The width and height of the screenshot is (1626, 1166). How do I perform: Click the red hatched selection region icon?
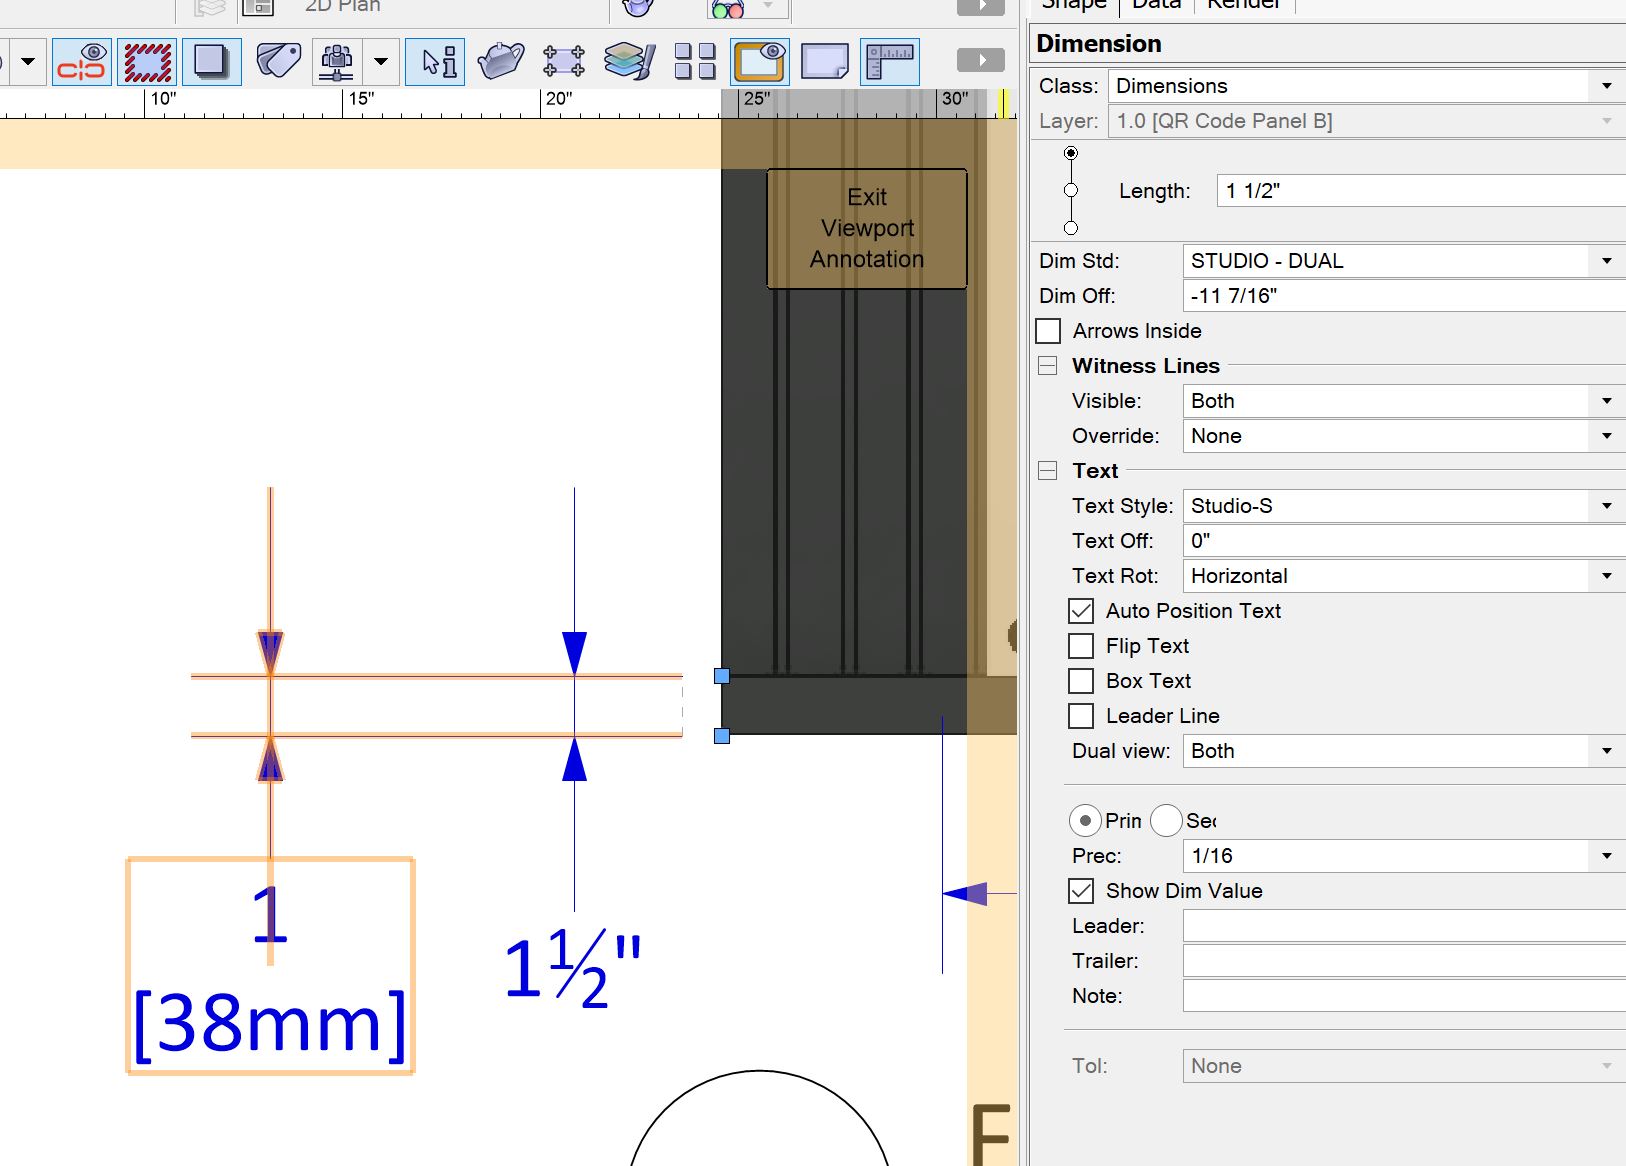click(147, 62)
